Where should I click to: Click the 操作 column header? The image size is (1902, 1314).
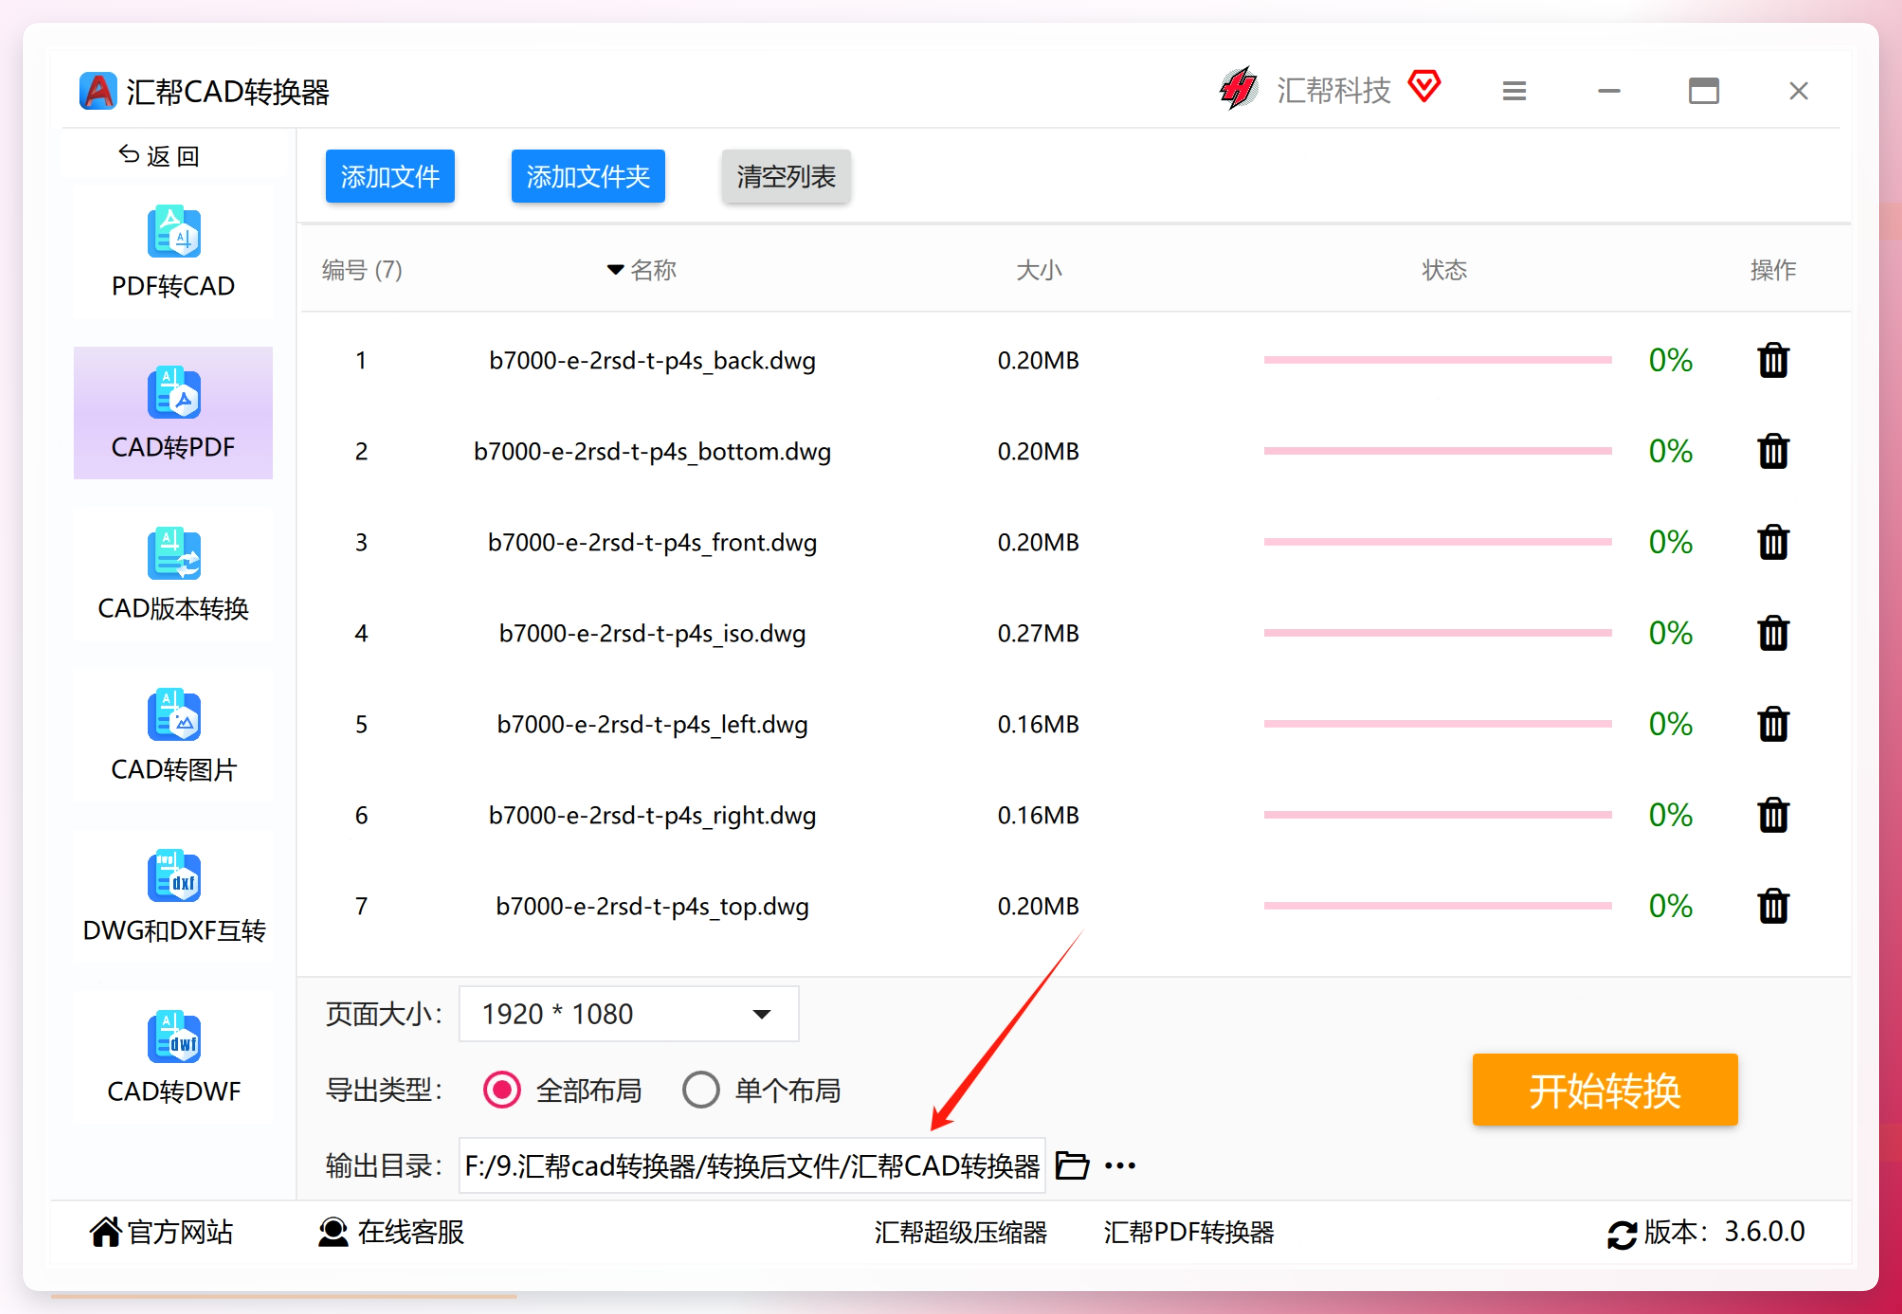pyautogui.click(x=1773, y=270)
